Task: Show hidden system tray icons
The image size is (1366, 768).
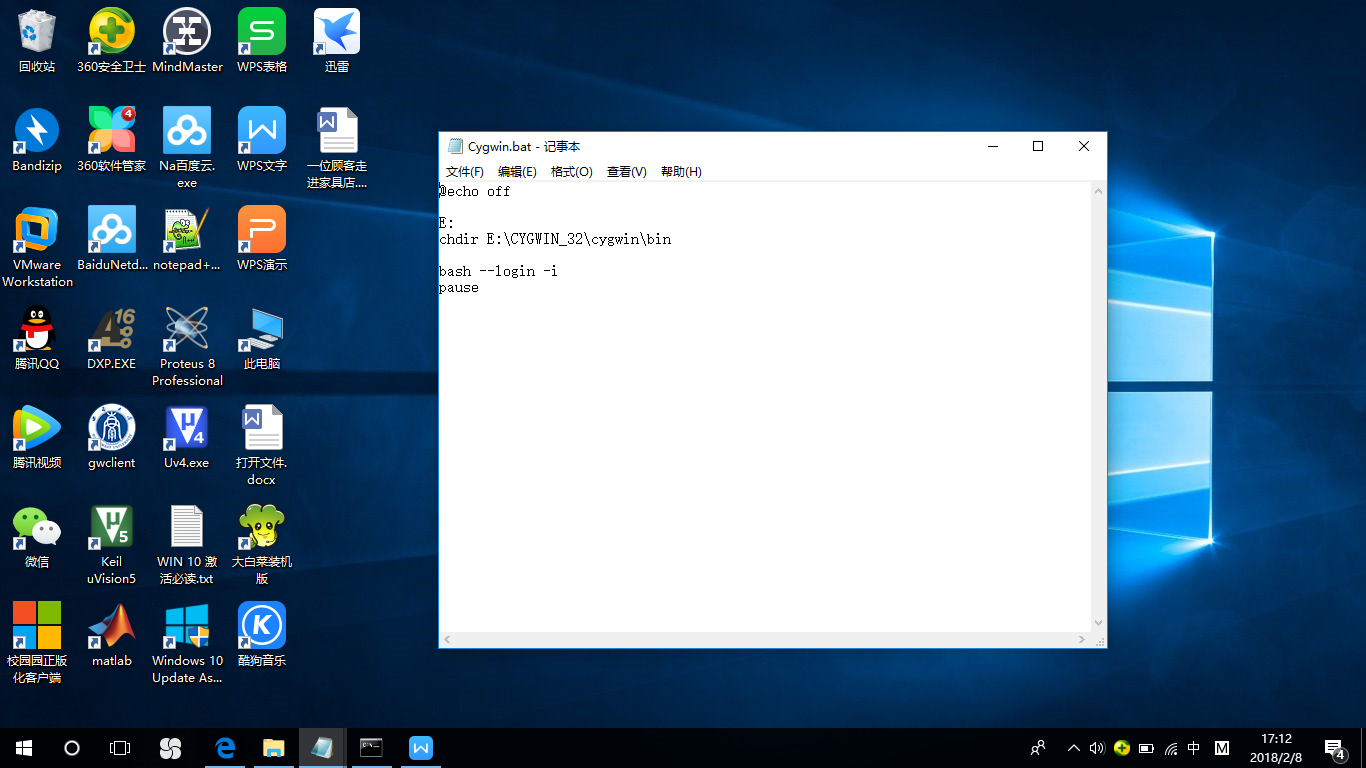Action: click(x=1073, y=748)
